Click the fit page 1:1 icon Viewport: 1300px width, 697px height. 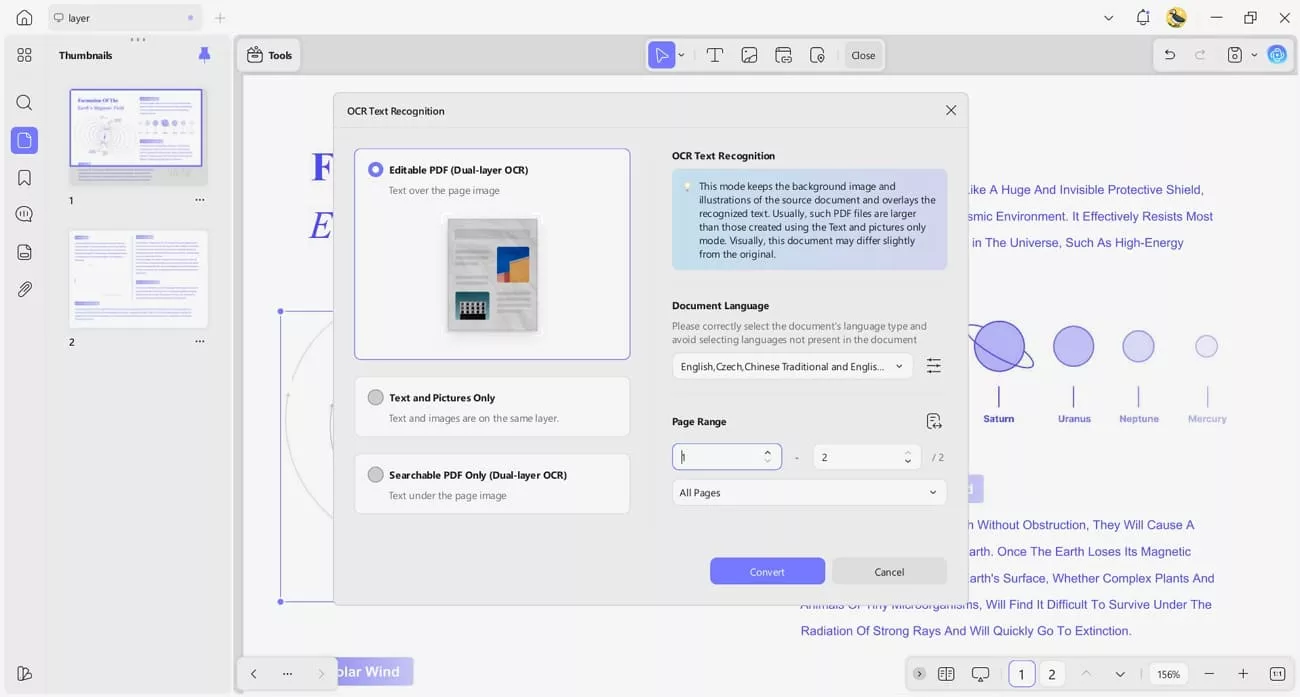coord(1277,674)
